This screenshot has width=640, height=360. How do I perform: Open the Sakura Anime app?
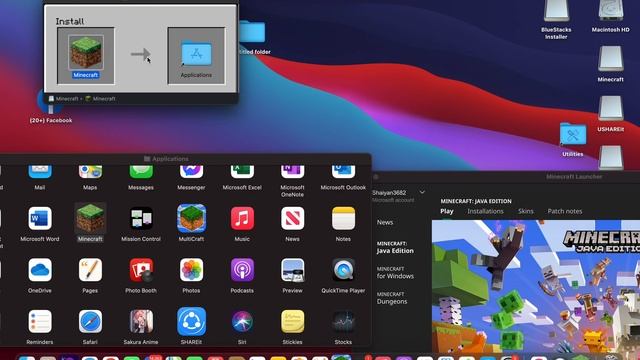click(141, 322)
